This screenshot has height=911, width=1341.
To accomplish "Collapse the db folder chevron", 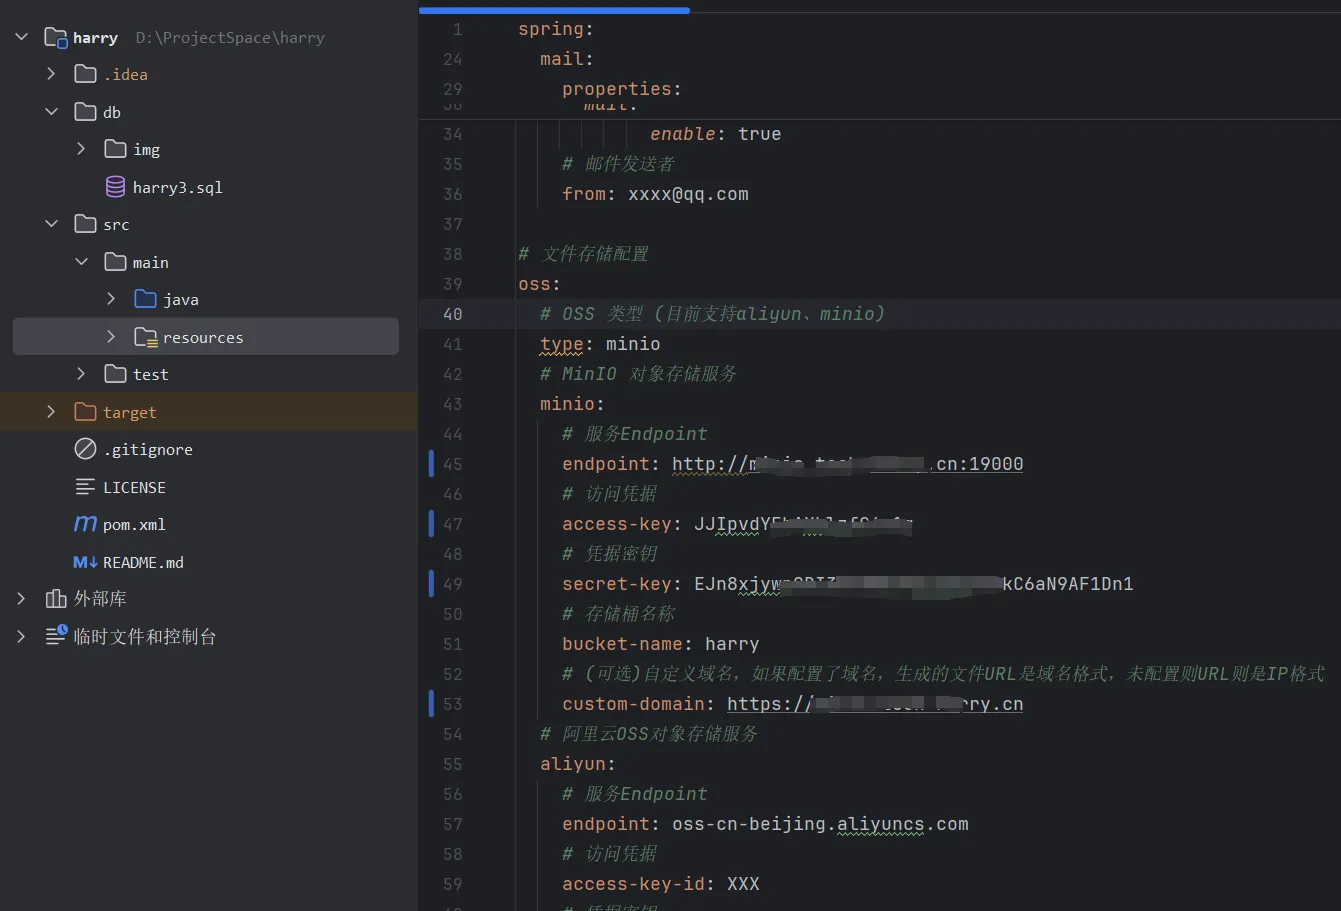I will [52, 112].
